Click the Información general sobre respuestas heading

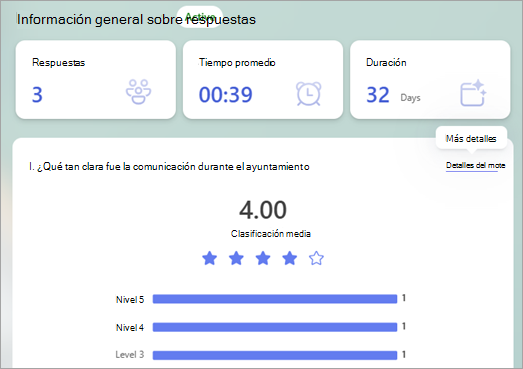[x=136, y=19]
